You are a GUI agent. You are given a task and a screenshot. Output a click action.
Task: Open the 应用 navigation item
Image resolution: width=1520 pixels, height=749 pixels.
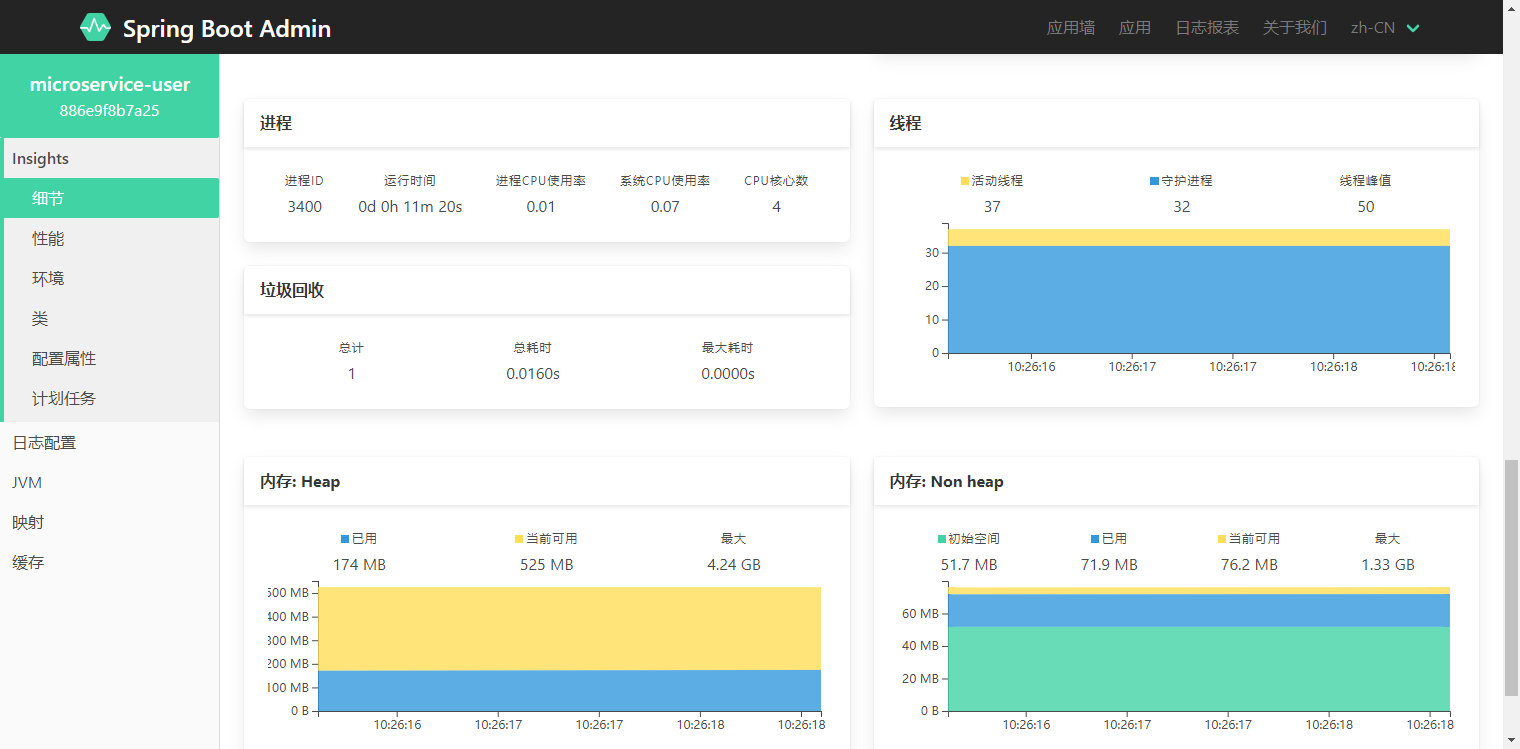pos(1135,28)
